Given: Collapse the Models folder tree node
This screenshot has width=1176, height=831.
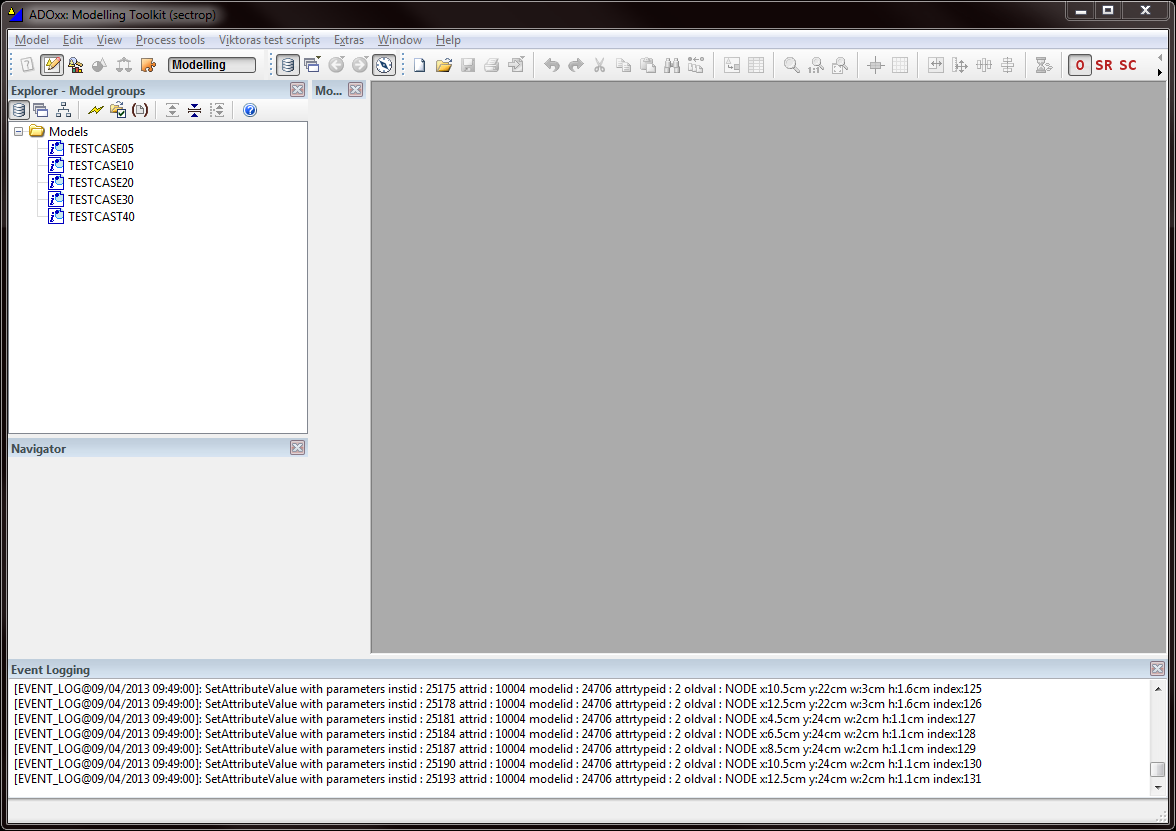Looking at the screenshot, I should tap(19, 131).
